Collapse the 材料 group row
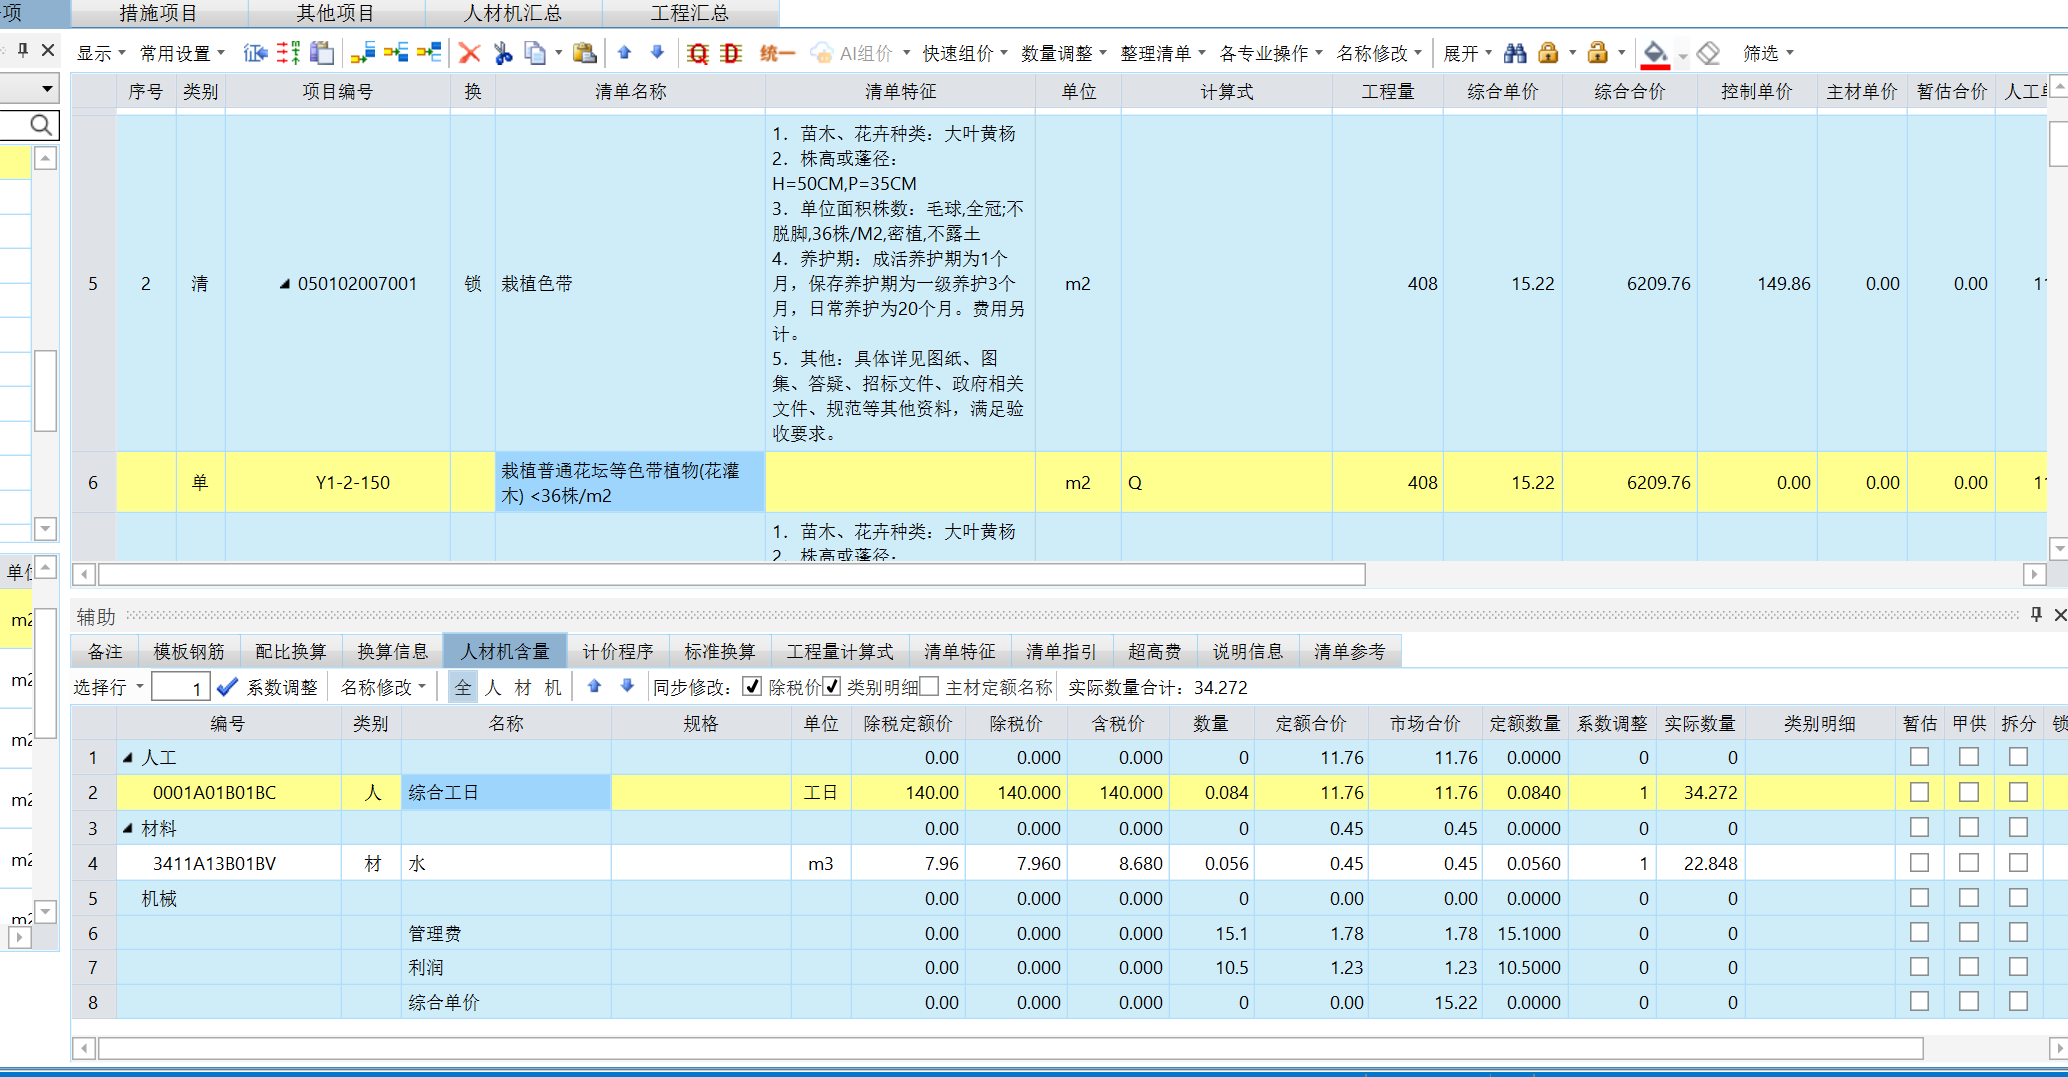 pos(128,828)
